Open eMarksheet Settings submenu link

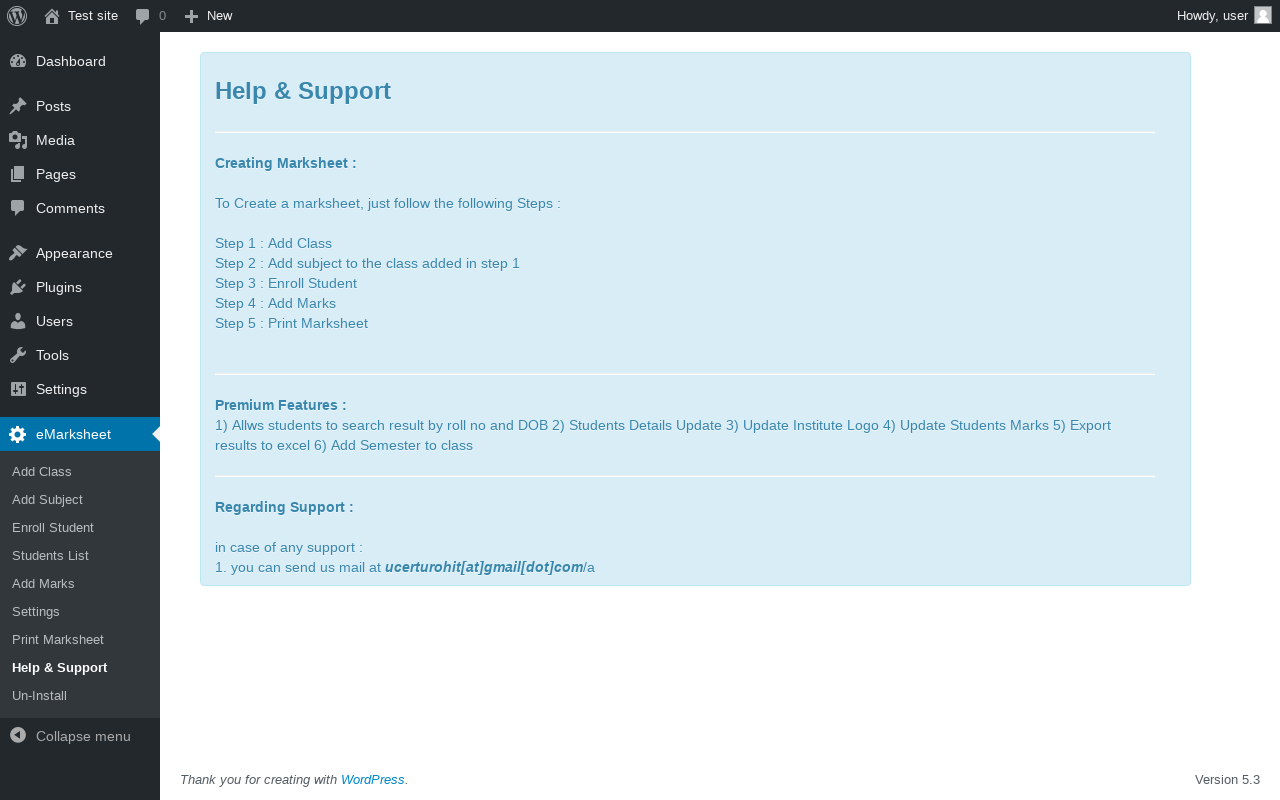tap(36, 611)
